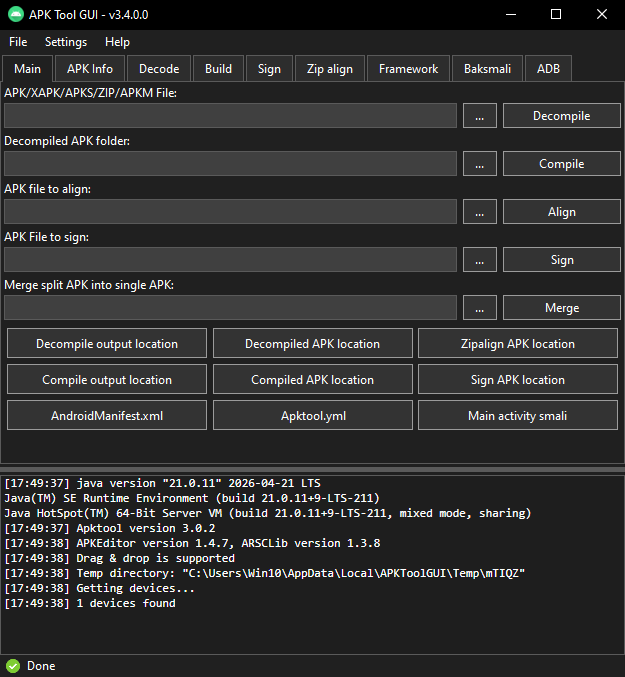The width and height of the screenshot is (625, 677).
Task: Browse for split APK to merge
Action: pyautogui.click(x=480, y=307)
